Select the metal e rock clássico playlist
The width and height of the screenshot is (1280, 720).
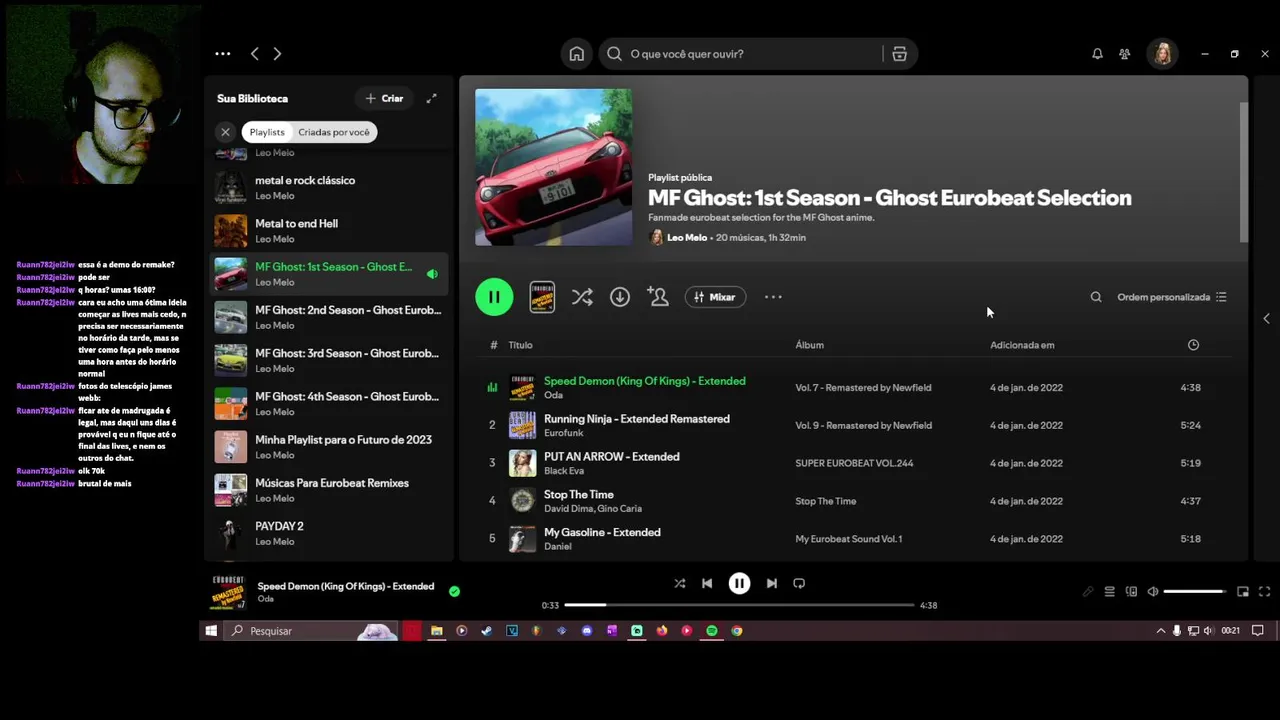tap(328, 188)
